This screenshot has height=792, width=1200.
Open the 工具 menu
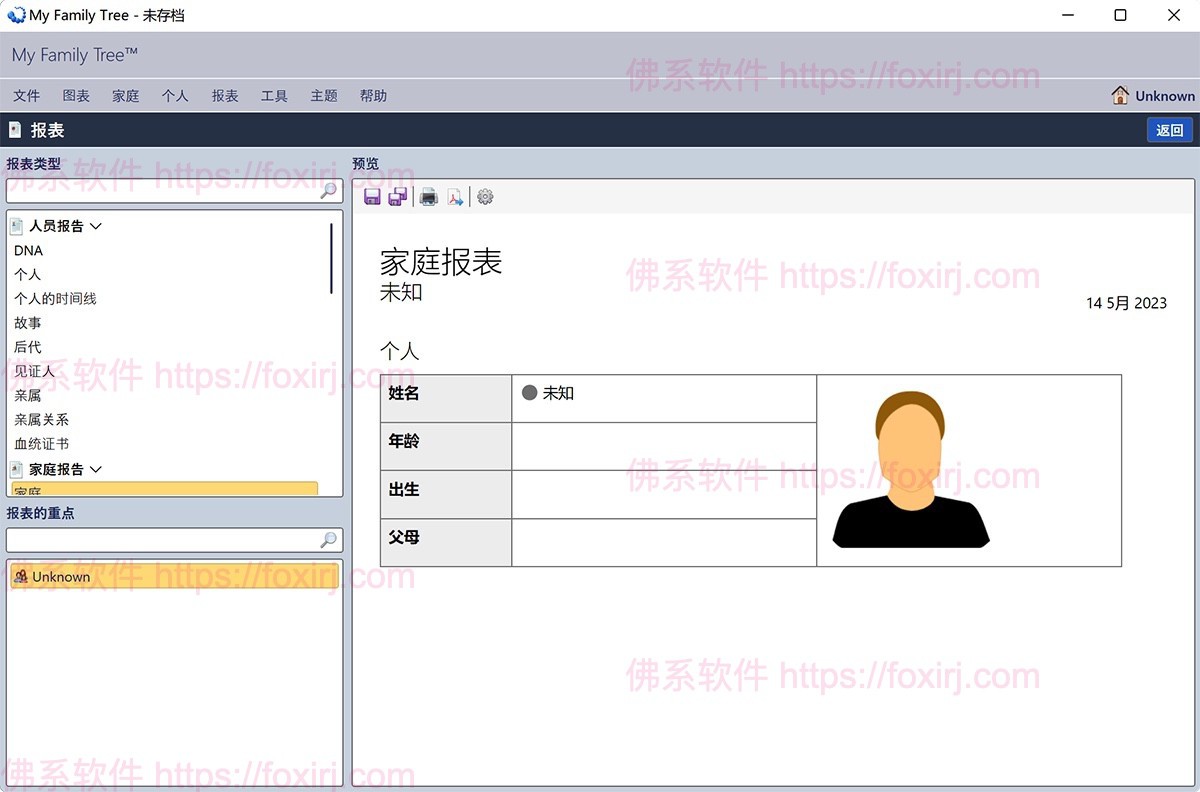(274, 96)
